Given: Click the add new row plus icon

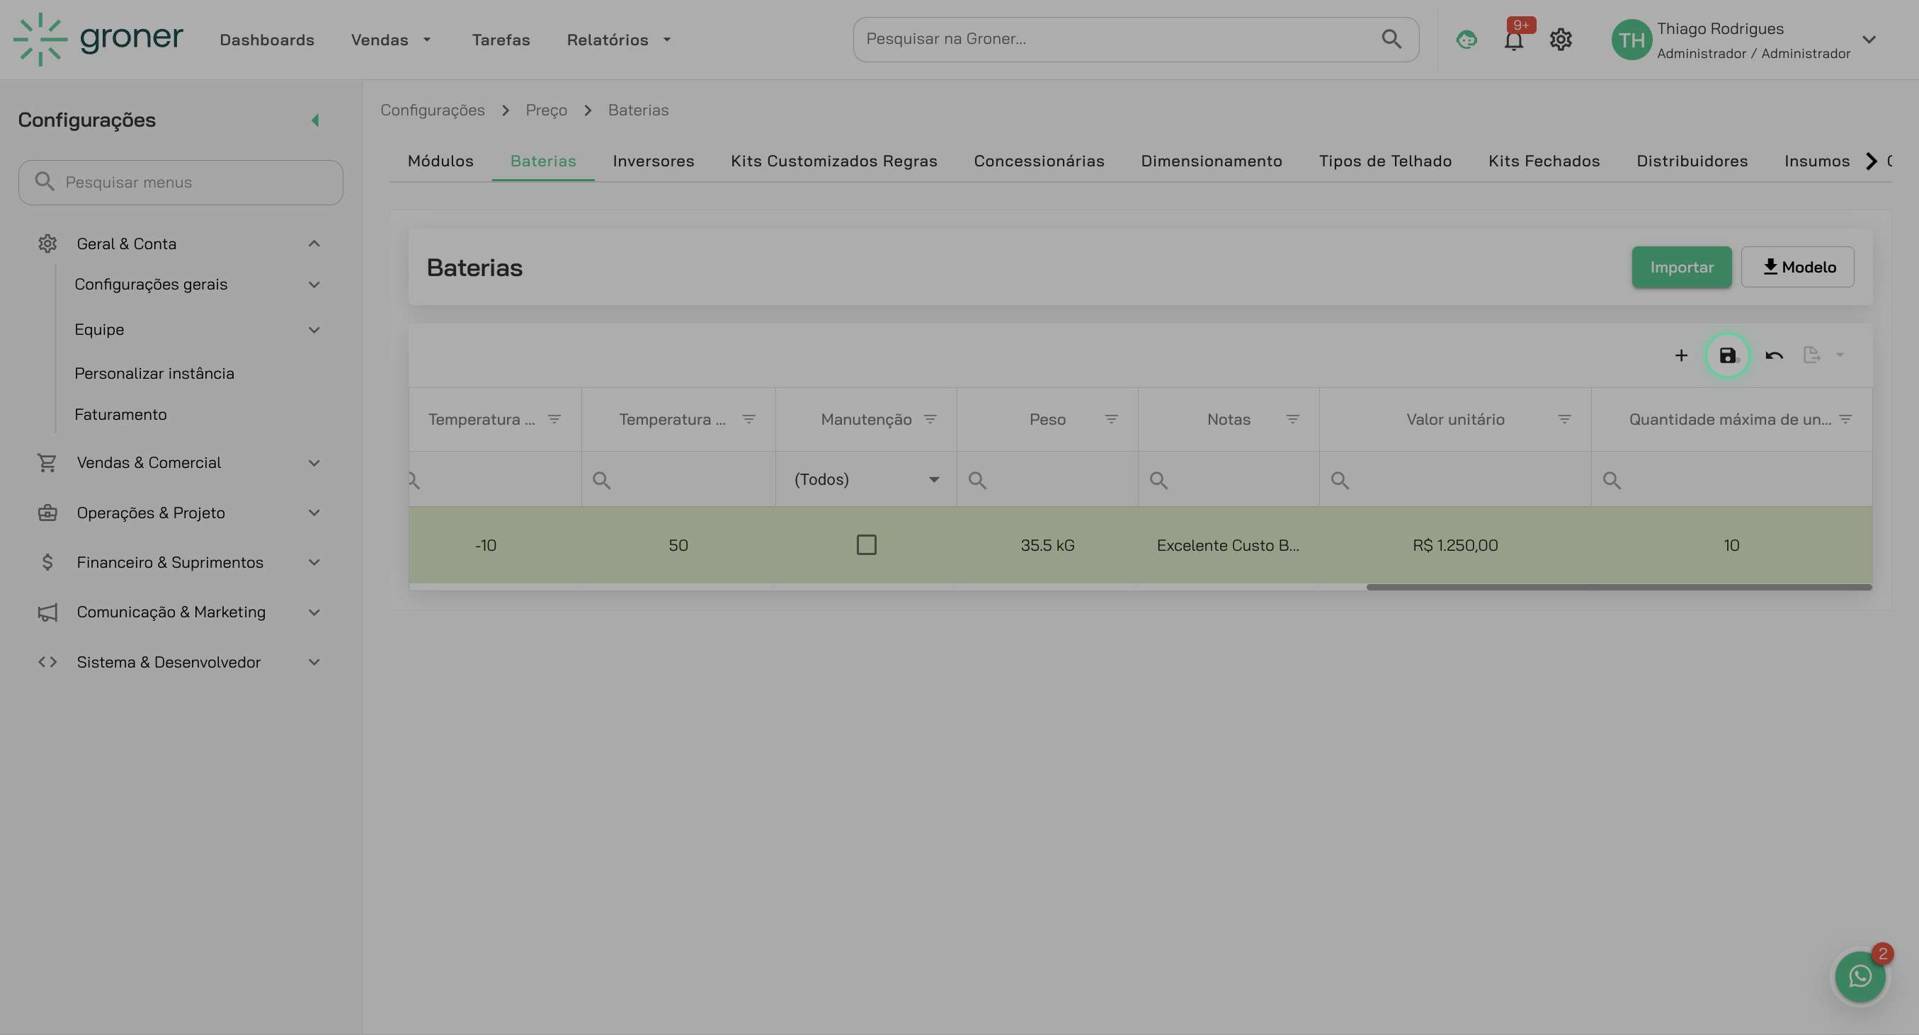Looking at the screenshot, I should (x=1681, y=356).
